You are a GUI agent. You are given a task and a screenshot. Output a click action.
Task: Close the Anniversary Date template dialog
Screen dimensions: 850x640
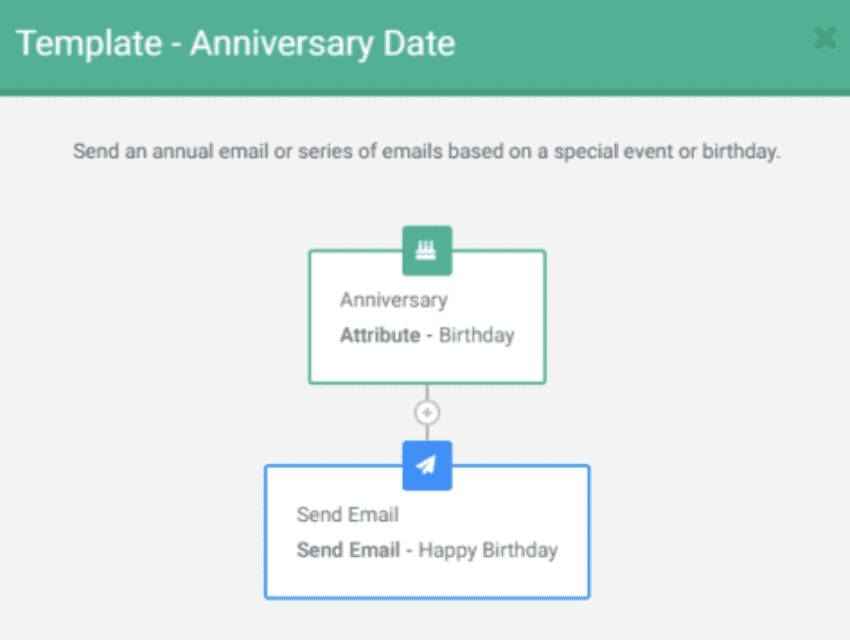pyautogui.click(x=825, y=38)
